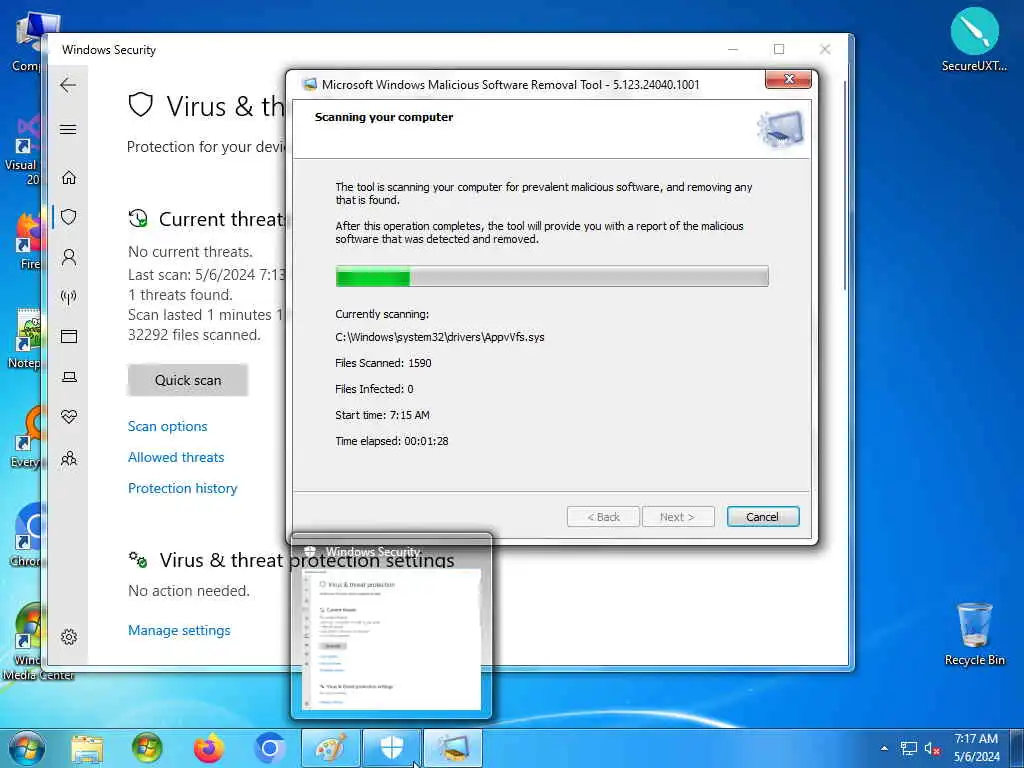Open the hamburger menu in Windows Security
Screen dimensions: 1024x768
68,129
